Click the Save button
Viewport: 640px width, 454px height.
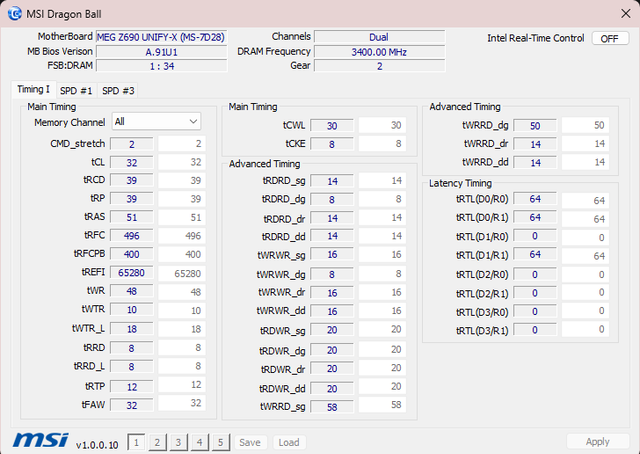pyautogui.click(x=250, y=442)
